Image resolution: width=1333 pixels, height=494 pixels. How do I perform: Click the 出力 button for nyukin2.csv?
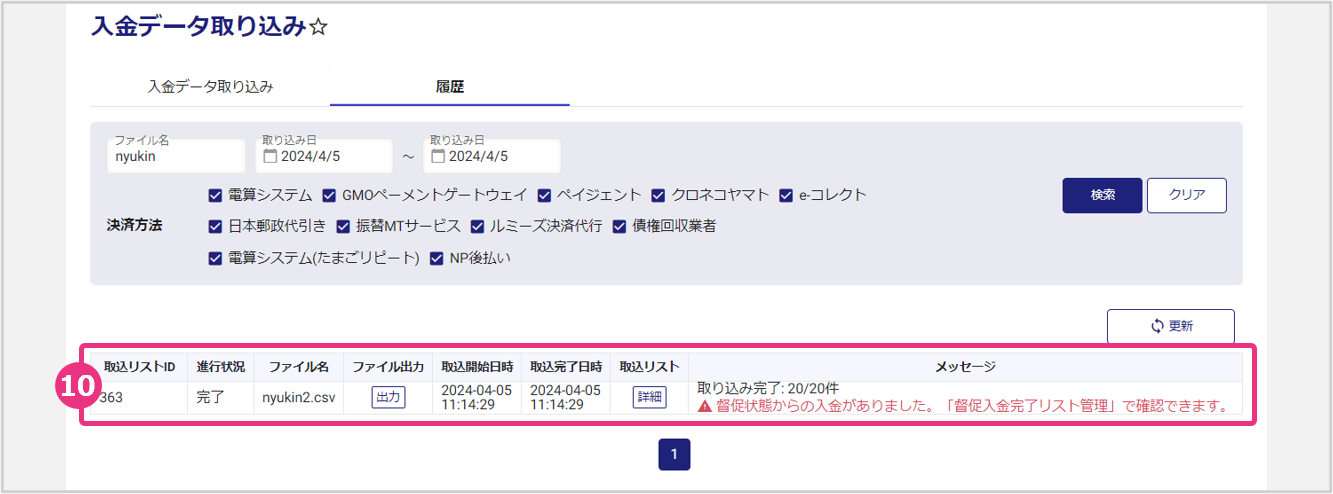pyautogui.click(x=388, y=397)
